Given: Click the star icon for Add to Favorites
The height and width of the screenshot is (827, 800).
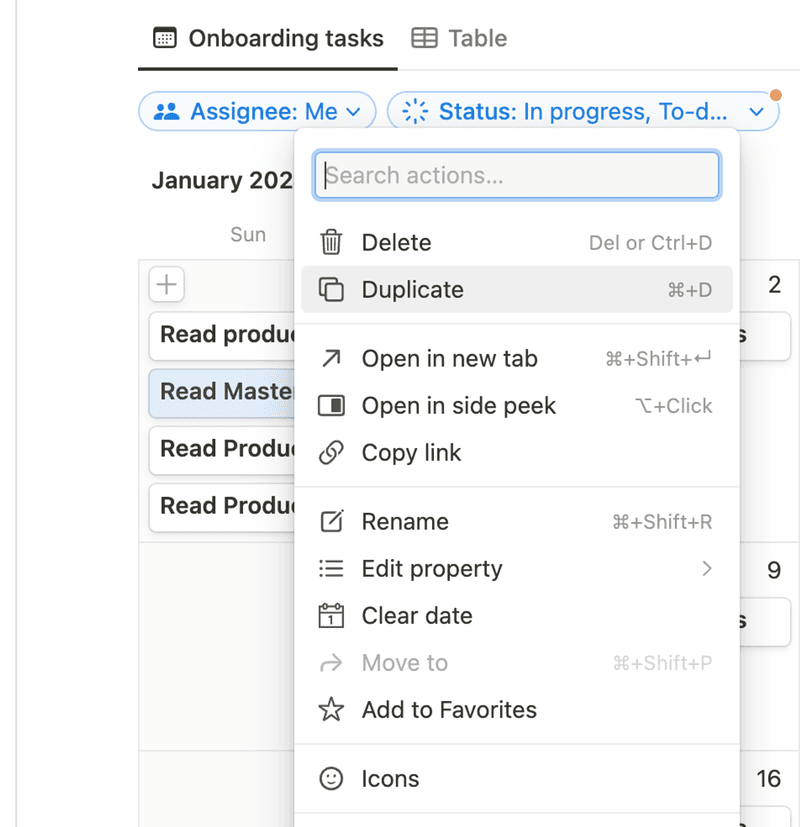Looking at the screenshot, I should coord(330,709).
